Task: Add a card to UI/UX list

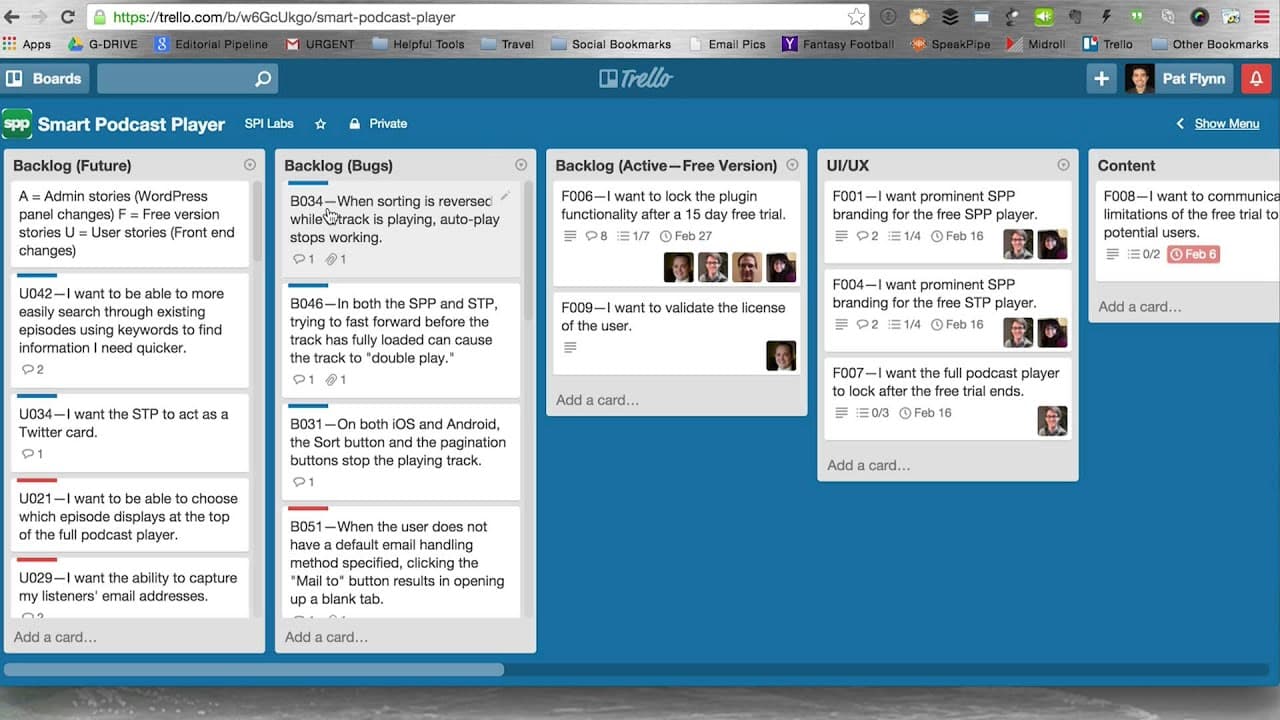Action: click(x=868, y=465)
